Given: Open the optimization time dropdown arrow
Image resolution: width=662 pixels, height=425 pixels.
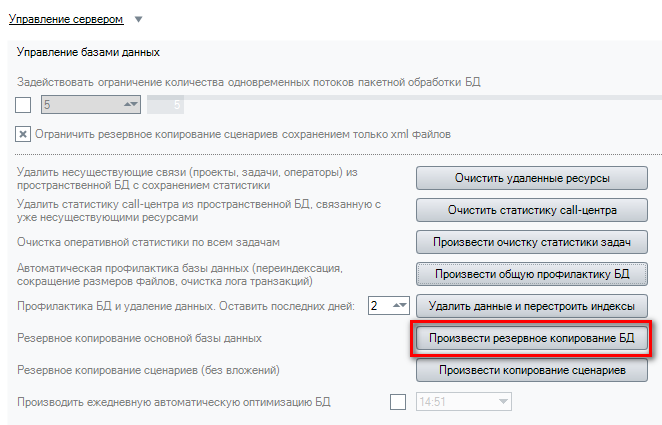Looking at the screenshot, I should click(x=502, y=402).
